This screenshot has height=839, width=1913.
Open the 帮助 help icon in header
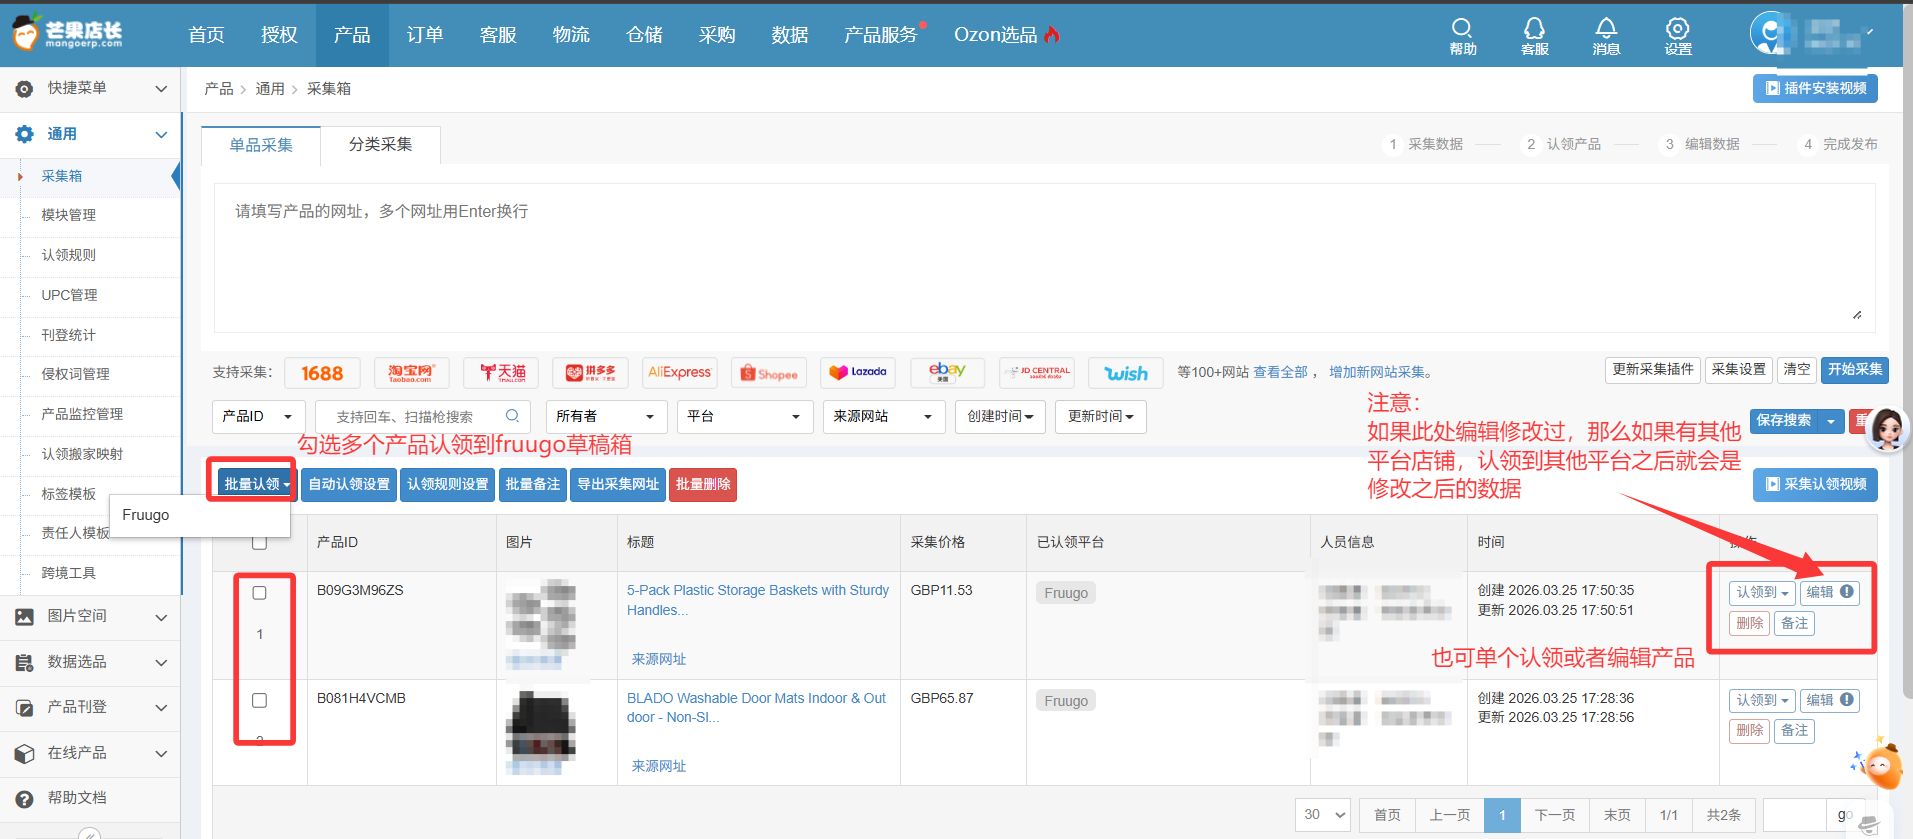tap(1462, 35)
